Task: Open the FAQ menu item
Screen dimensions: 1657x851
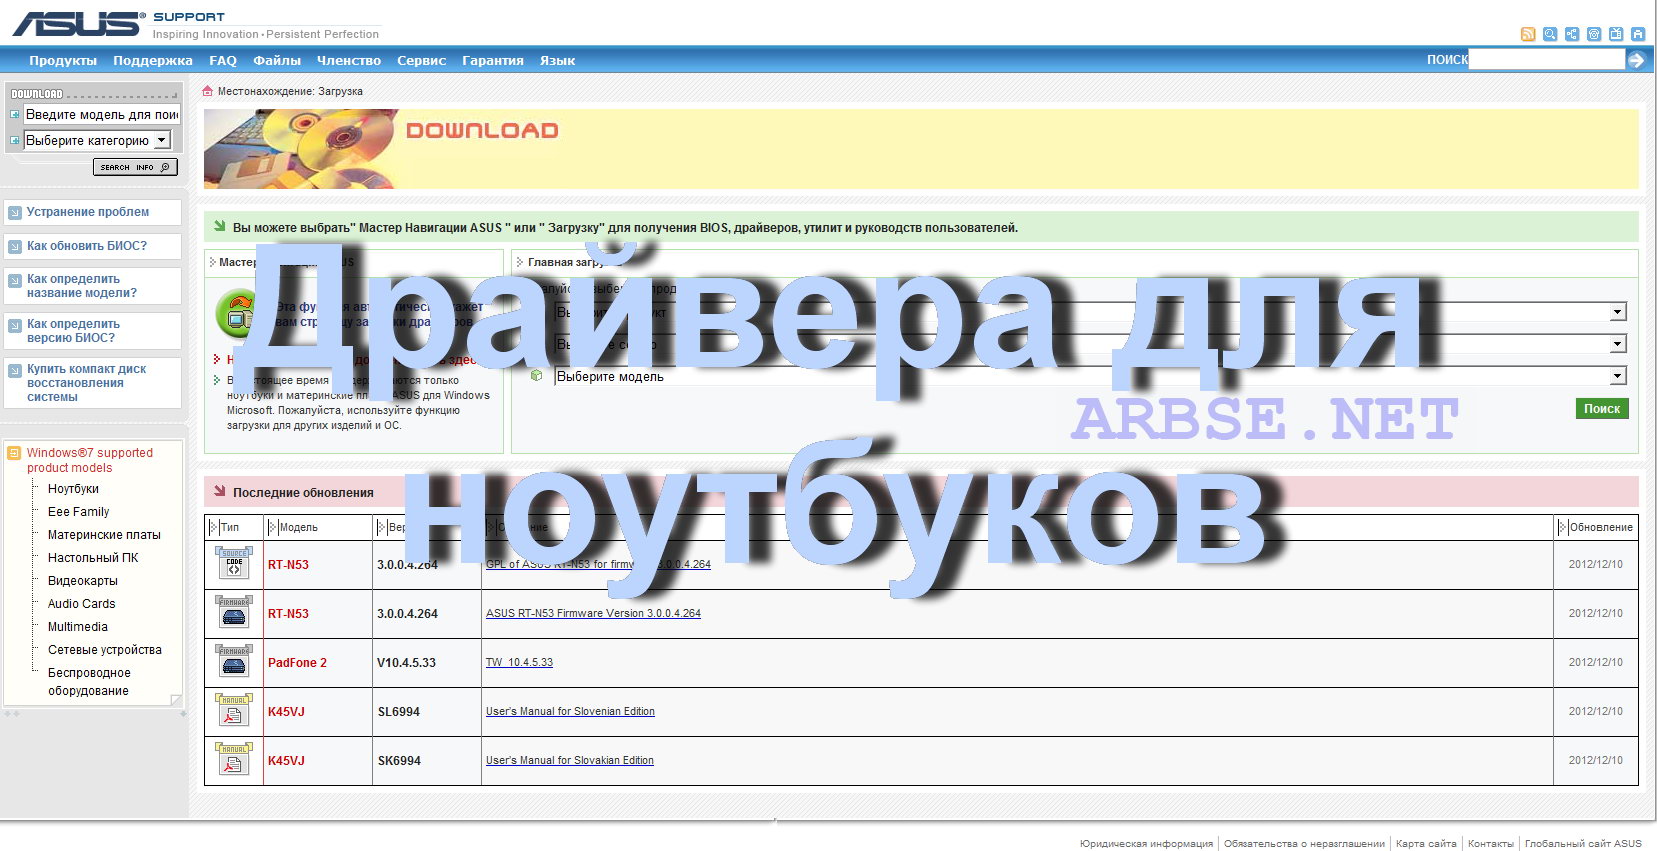Action: coord(223,60)
